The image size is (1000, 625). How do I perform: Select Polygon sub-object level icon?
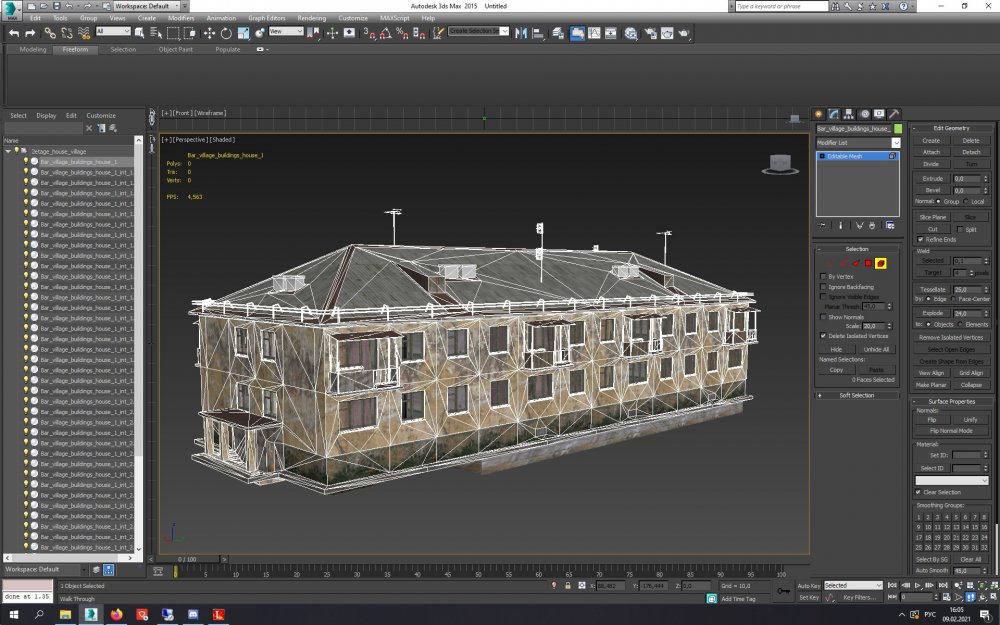click(868, 263)
